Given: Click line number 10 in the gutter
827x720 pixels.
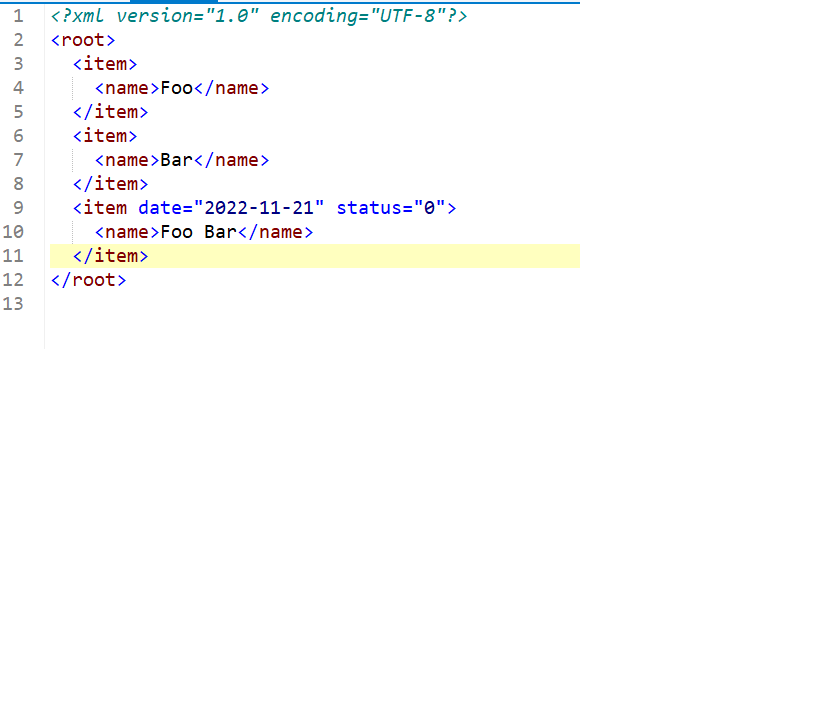Looking at the screenshot, I should [x=13, y=232].
